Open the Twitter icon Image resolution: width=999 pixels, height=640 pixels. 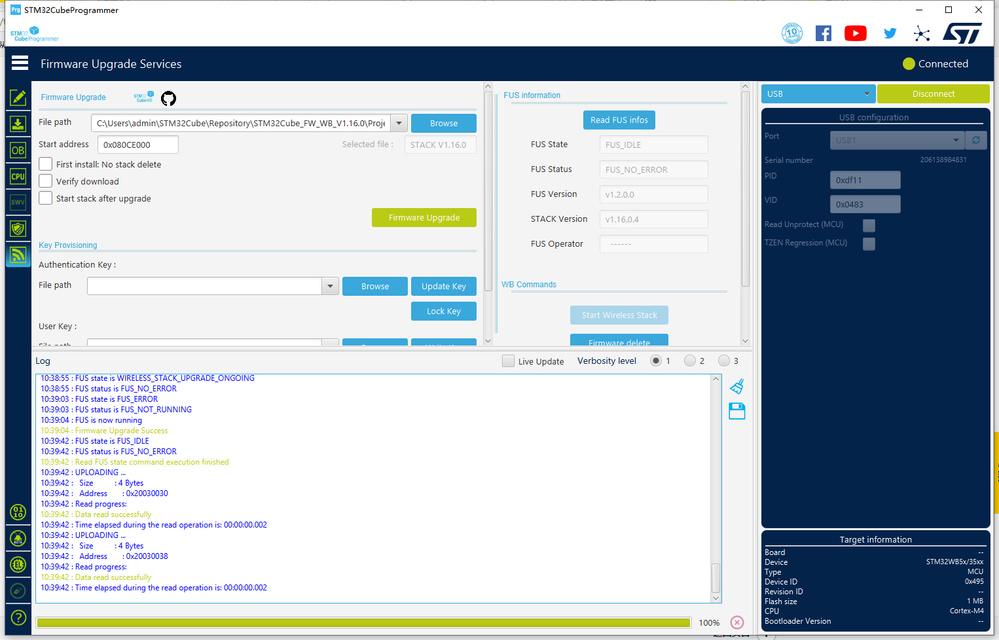(890, 33)
